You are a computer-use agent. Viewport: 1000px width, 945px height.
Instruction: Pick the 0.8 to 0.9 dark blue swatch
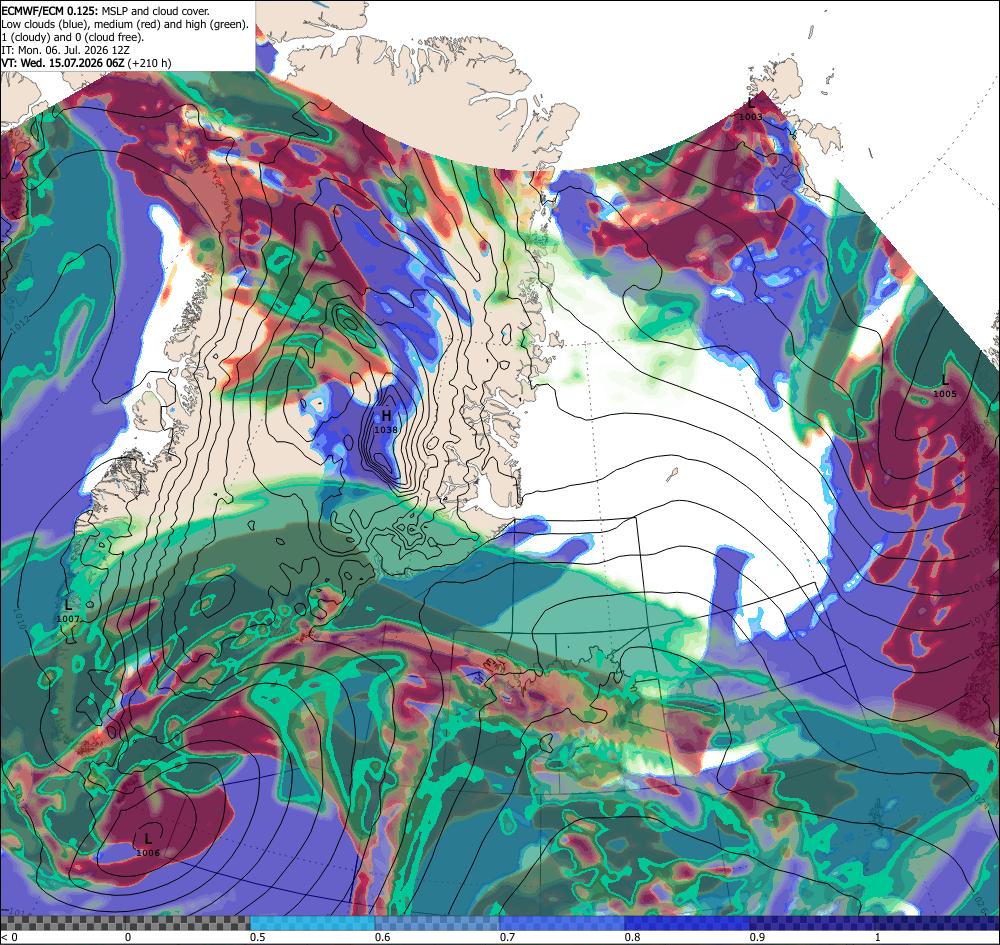point(688,923)
